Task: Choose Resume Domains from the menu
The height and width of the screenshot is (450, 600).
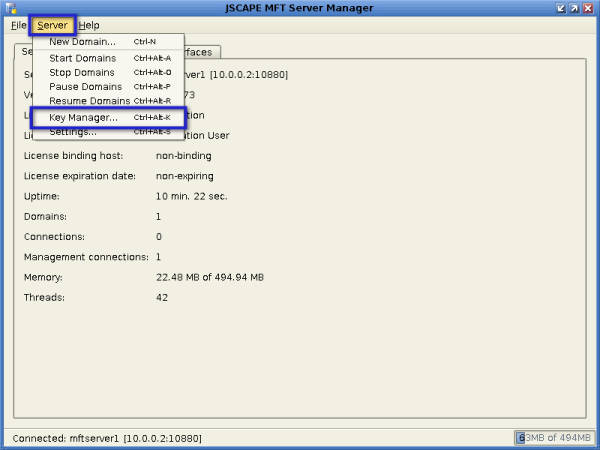Action: (109, 101)
